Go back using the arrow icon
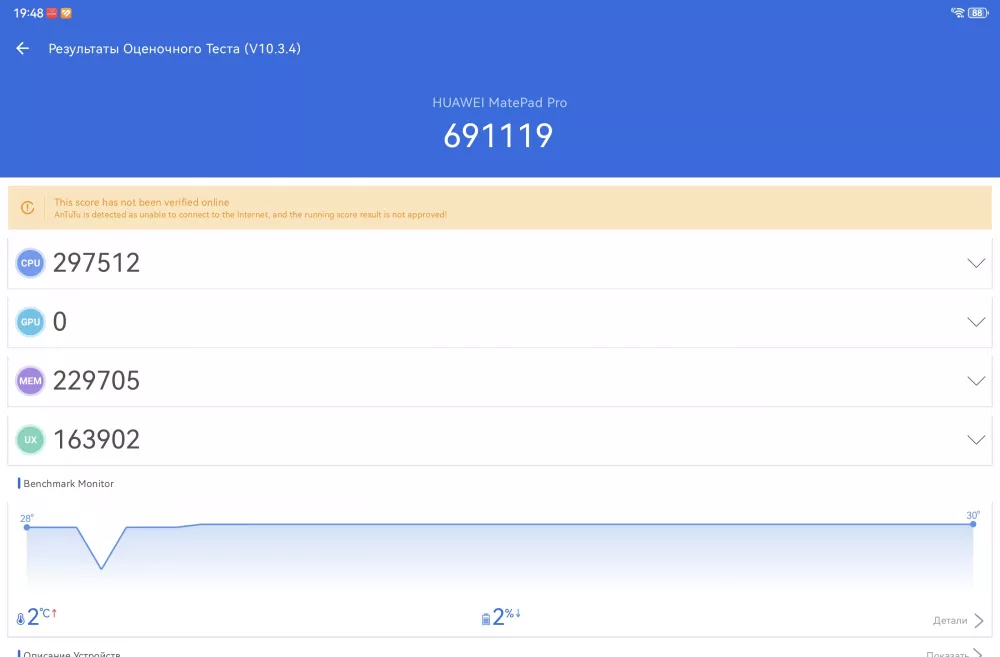This screenshot has height=657, width=1000. [22, 48]
